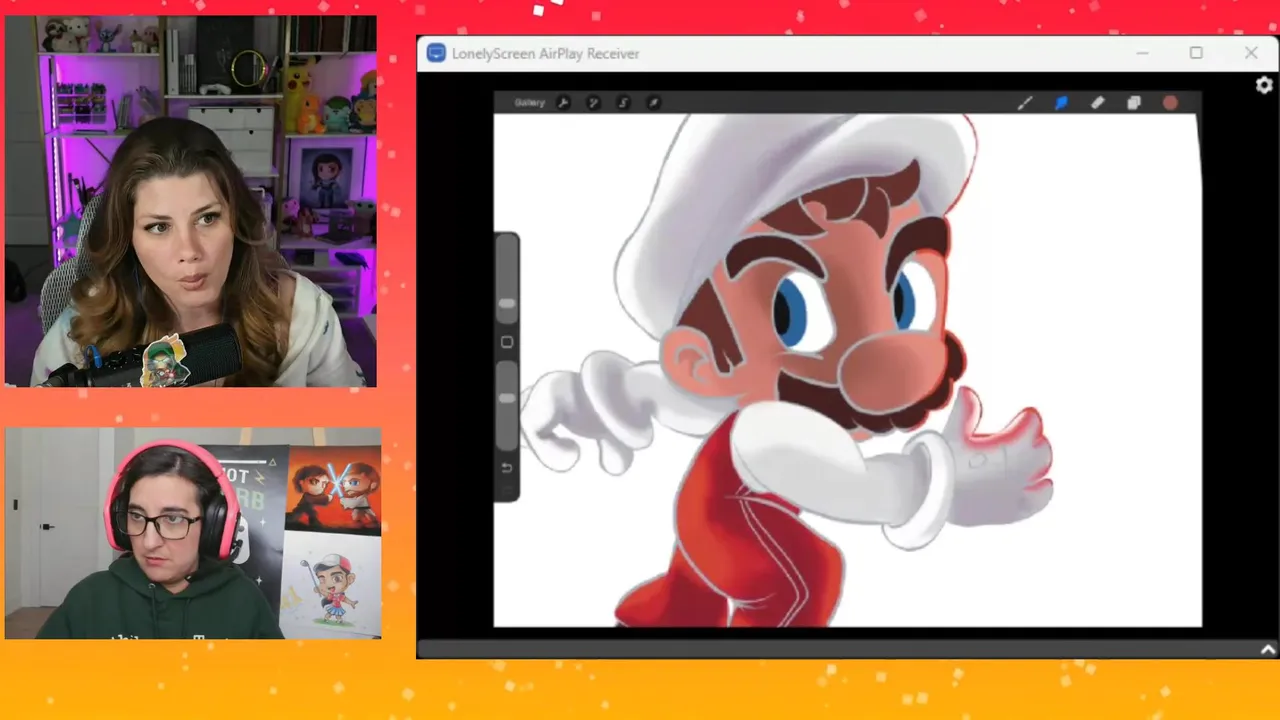Open the Adjustments magic wand menu
This screenshot has width=1280, height=720.
(x=593, y=103)
